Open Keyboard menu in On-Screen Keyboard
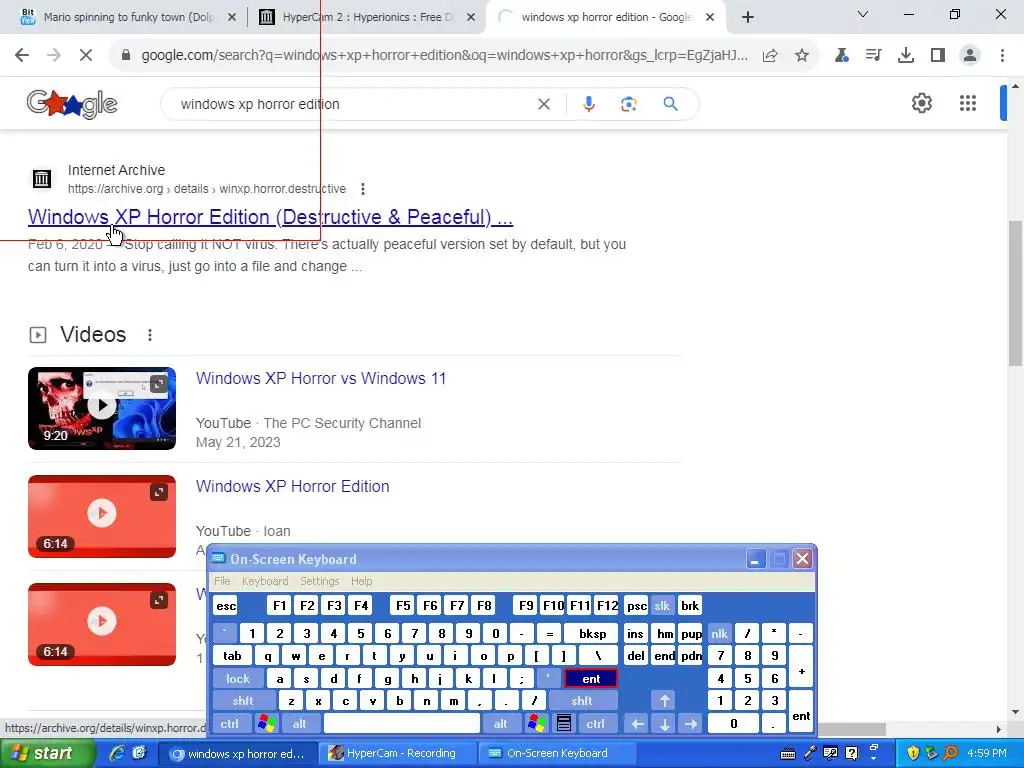This screenshot has width=1024, height=768. click(264, 581)
